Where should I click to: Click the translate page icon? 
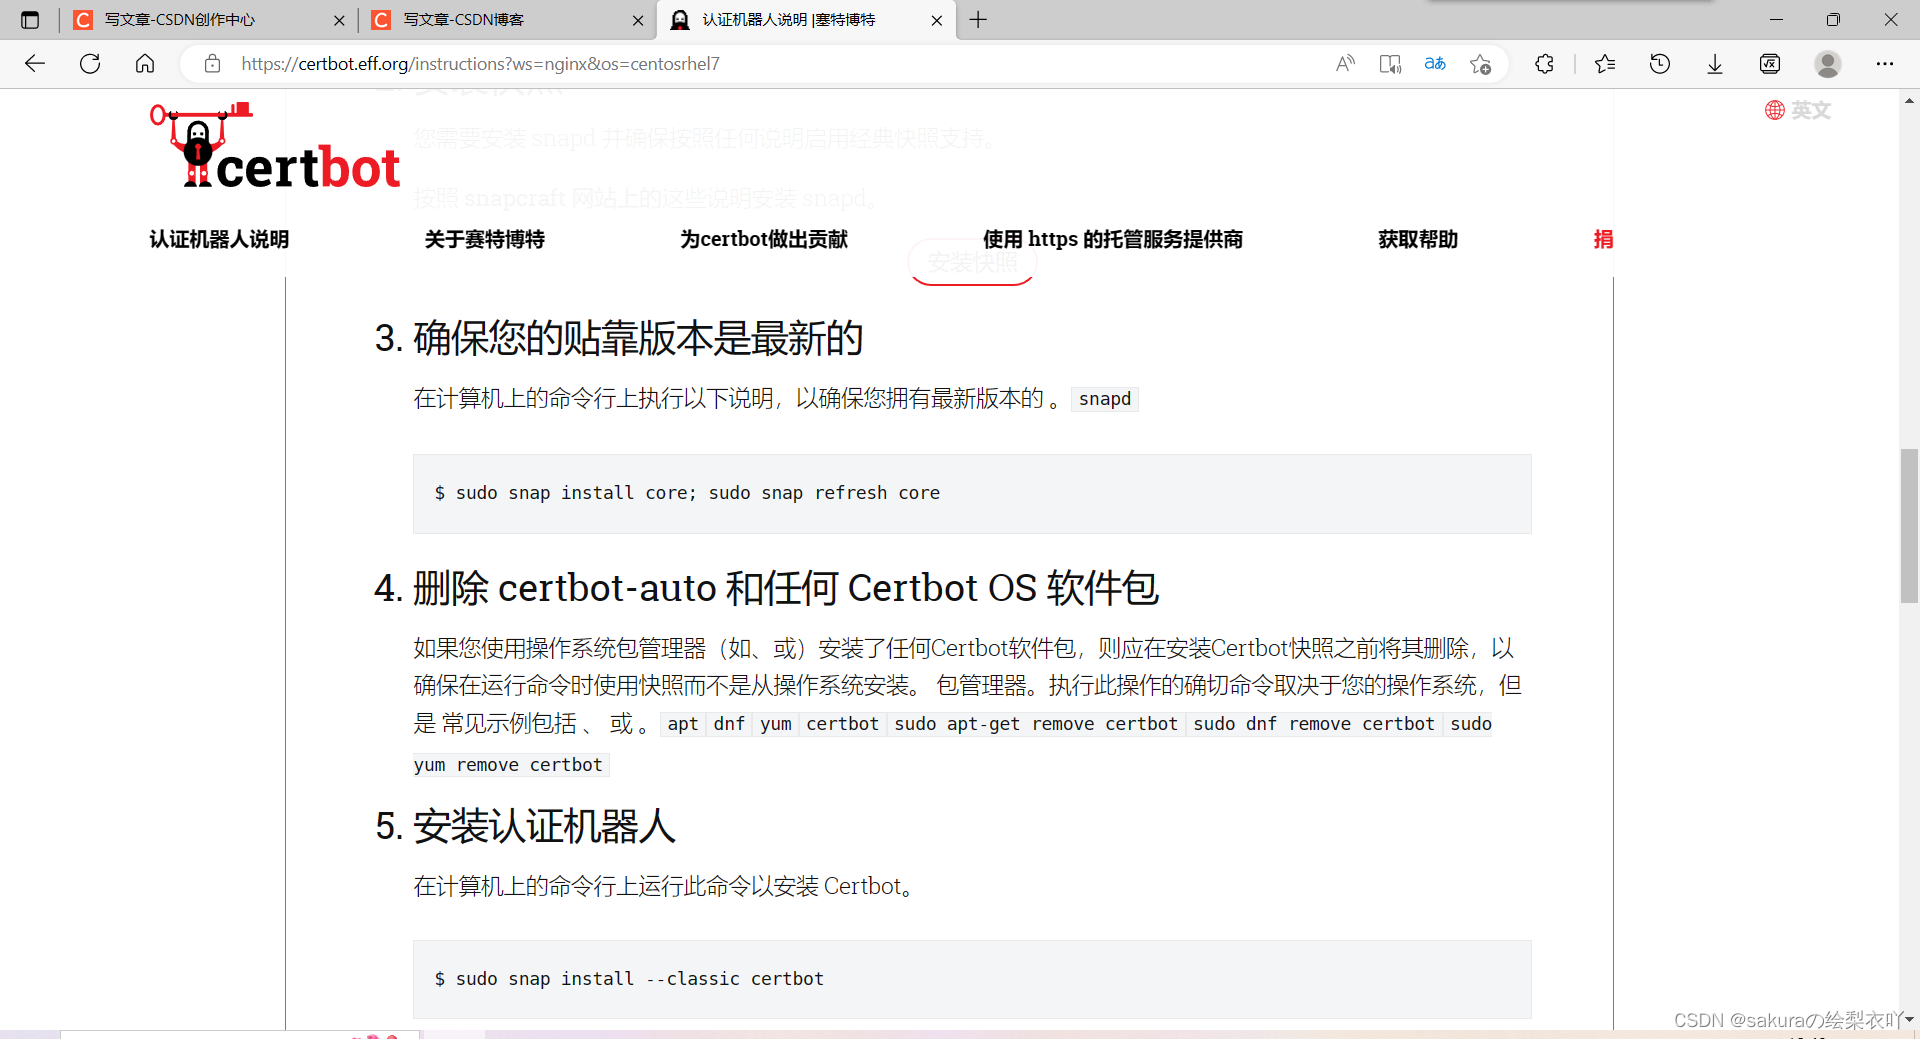[x=1435, y=64]
